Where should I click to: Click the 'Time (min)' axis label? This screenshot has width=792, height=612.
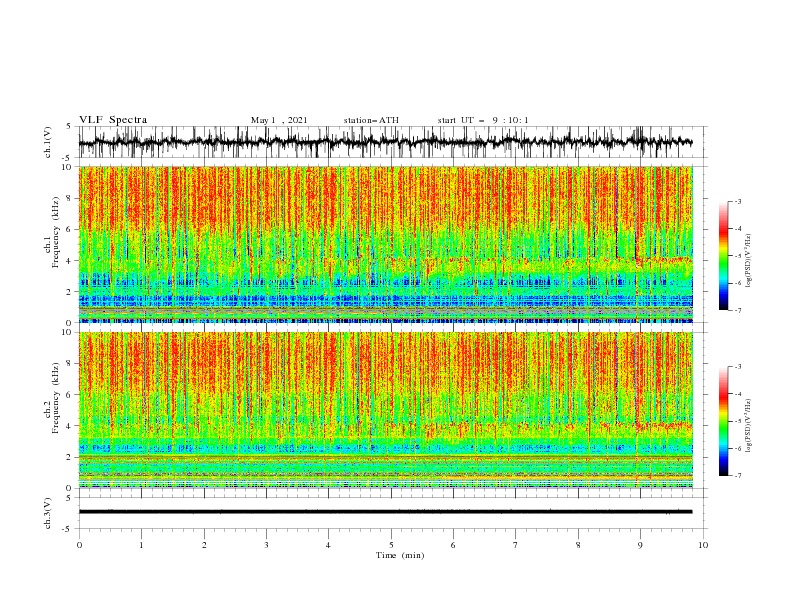tap(400, 555)
